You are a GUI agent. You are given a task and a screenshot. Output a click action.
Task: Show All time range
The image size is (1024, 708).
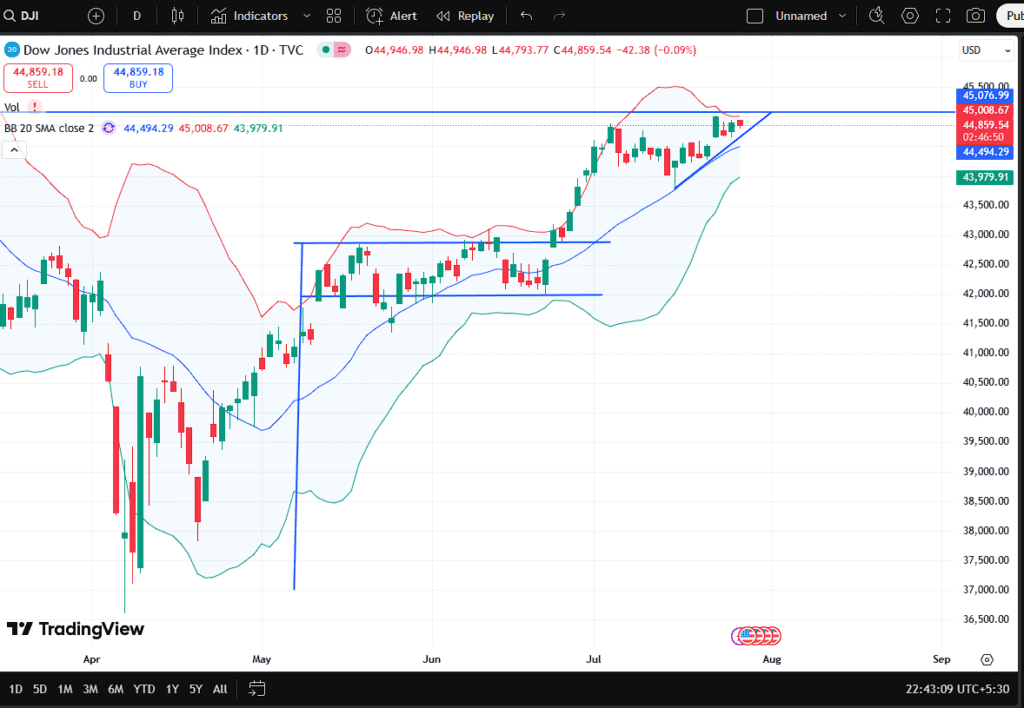[220, 689]
